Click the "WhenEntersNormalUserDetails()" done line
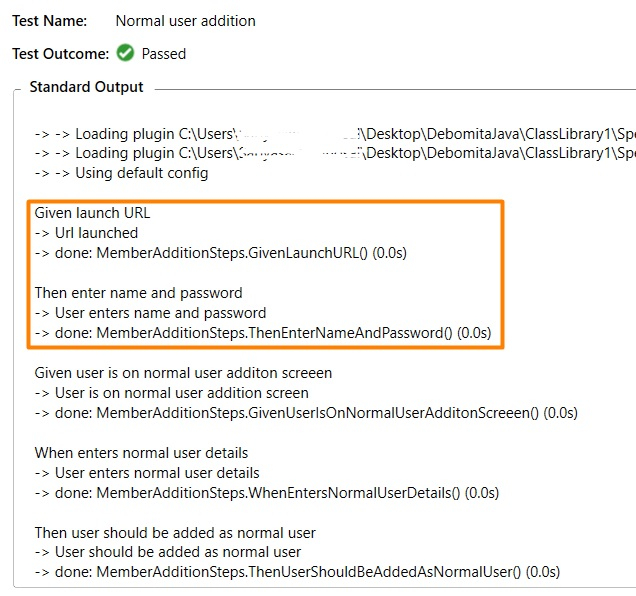Viewport: 636px width, 596px height. pyautogui.click(x=266, y=492)
